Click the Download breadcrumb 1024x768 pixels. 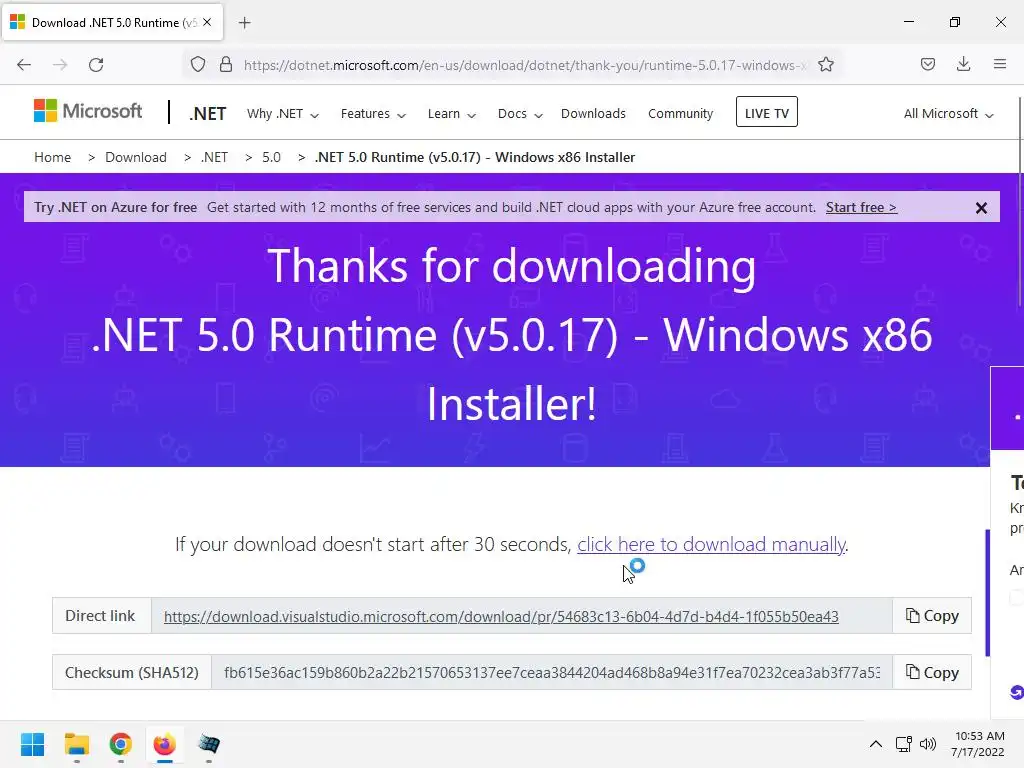pyautogui.click(x=136, y=157)
